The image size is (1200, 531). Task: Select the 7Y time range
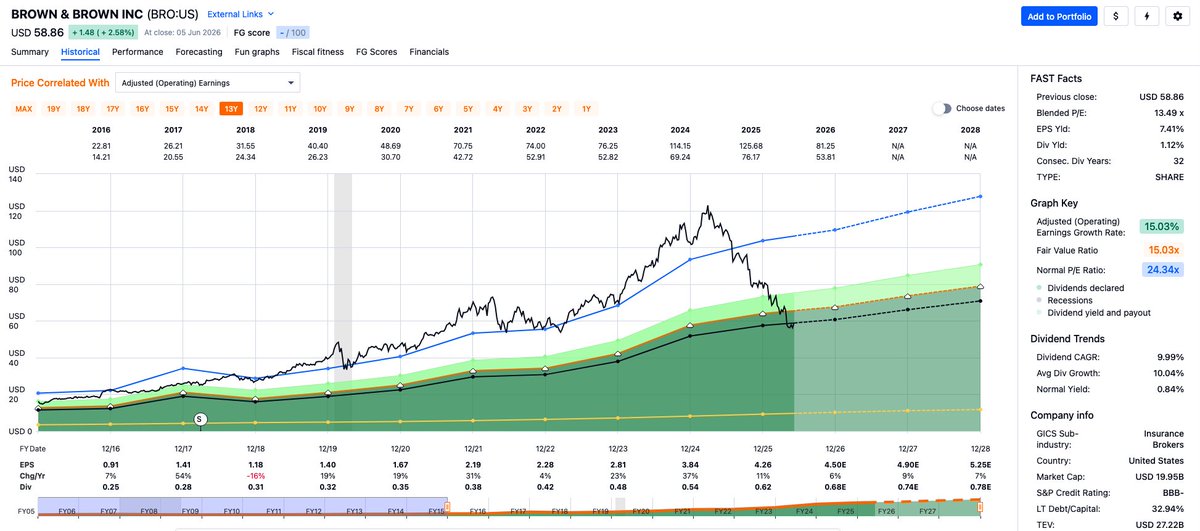tap(408, 108)
